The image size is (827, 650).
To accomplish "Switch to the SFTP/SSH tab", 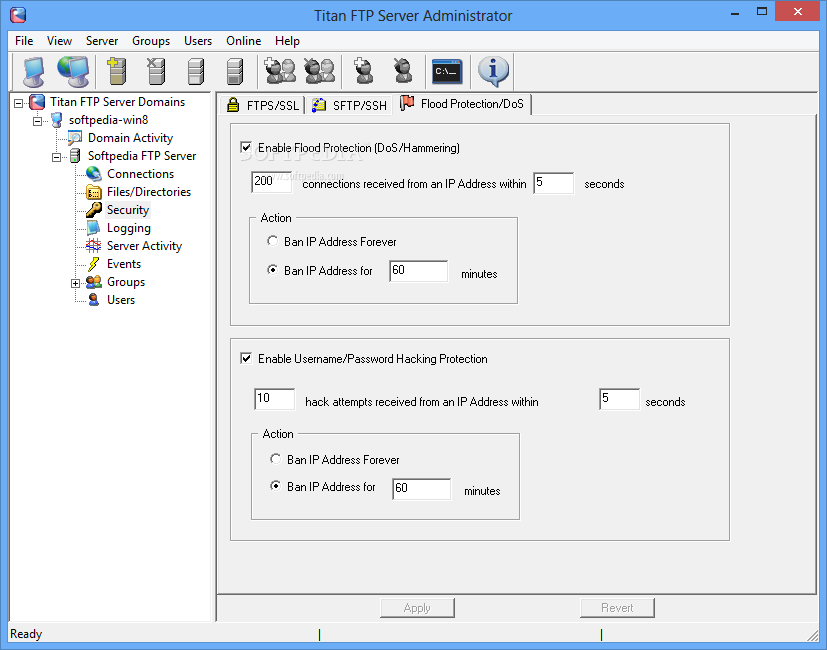I will coord(350,105).
